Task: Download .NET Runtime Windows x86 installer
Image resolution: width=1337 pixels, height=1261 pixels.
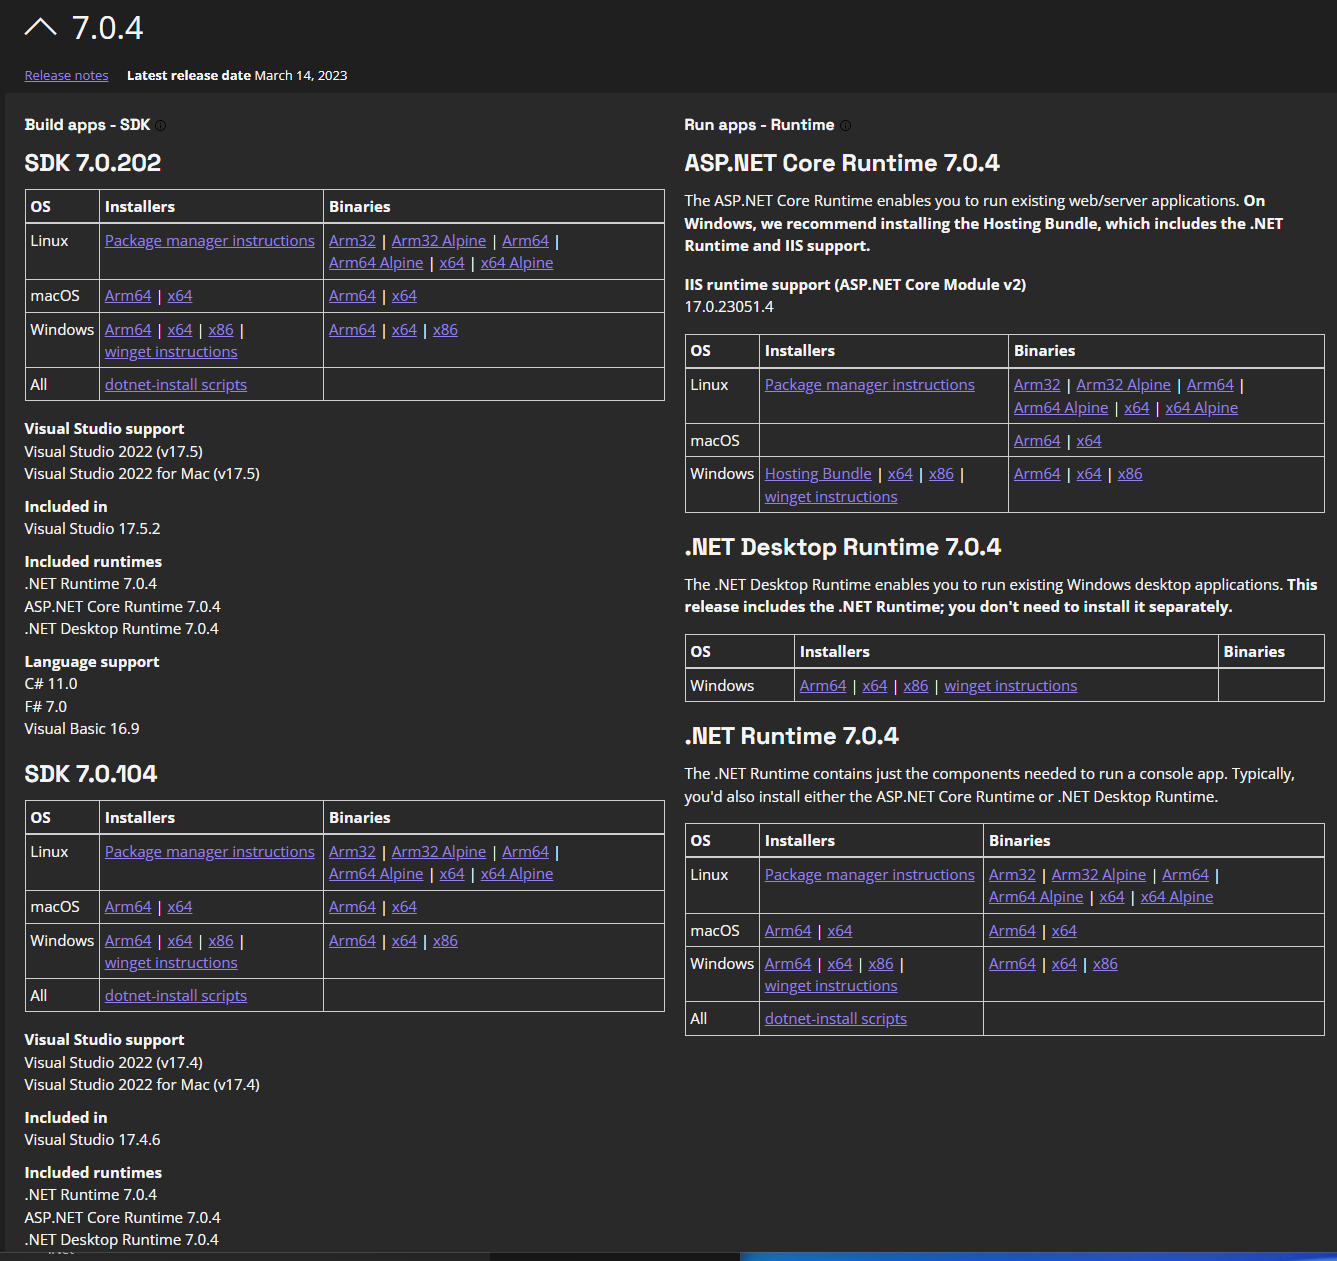Action: [881, 964]
